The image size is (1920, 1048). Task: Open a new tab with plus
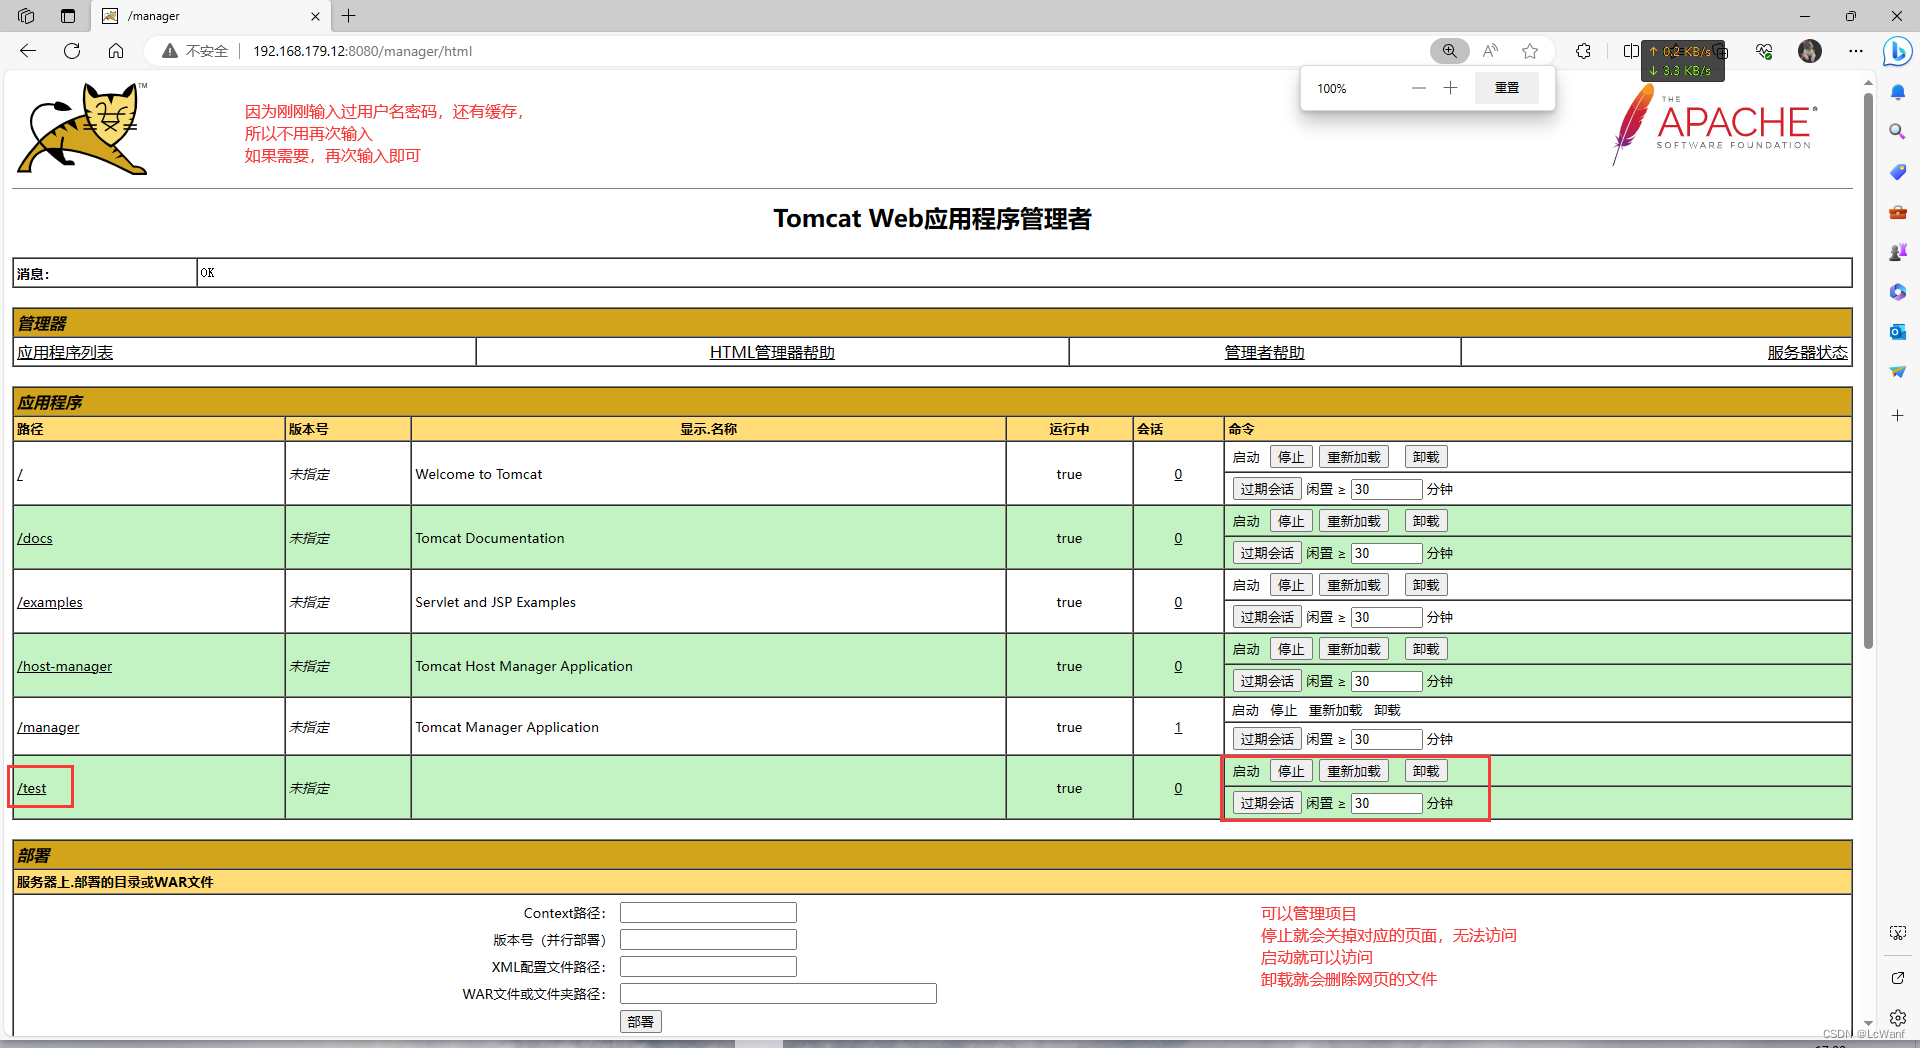tap(349, 16)
